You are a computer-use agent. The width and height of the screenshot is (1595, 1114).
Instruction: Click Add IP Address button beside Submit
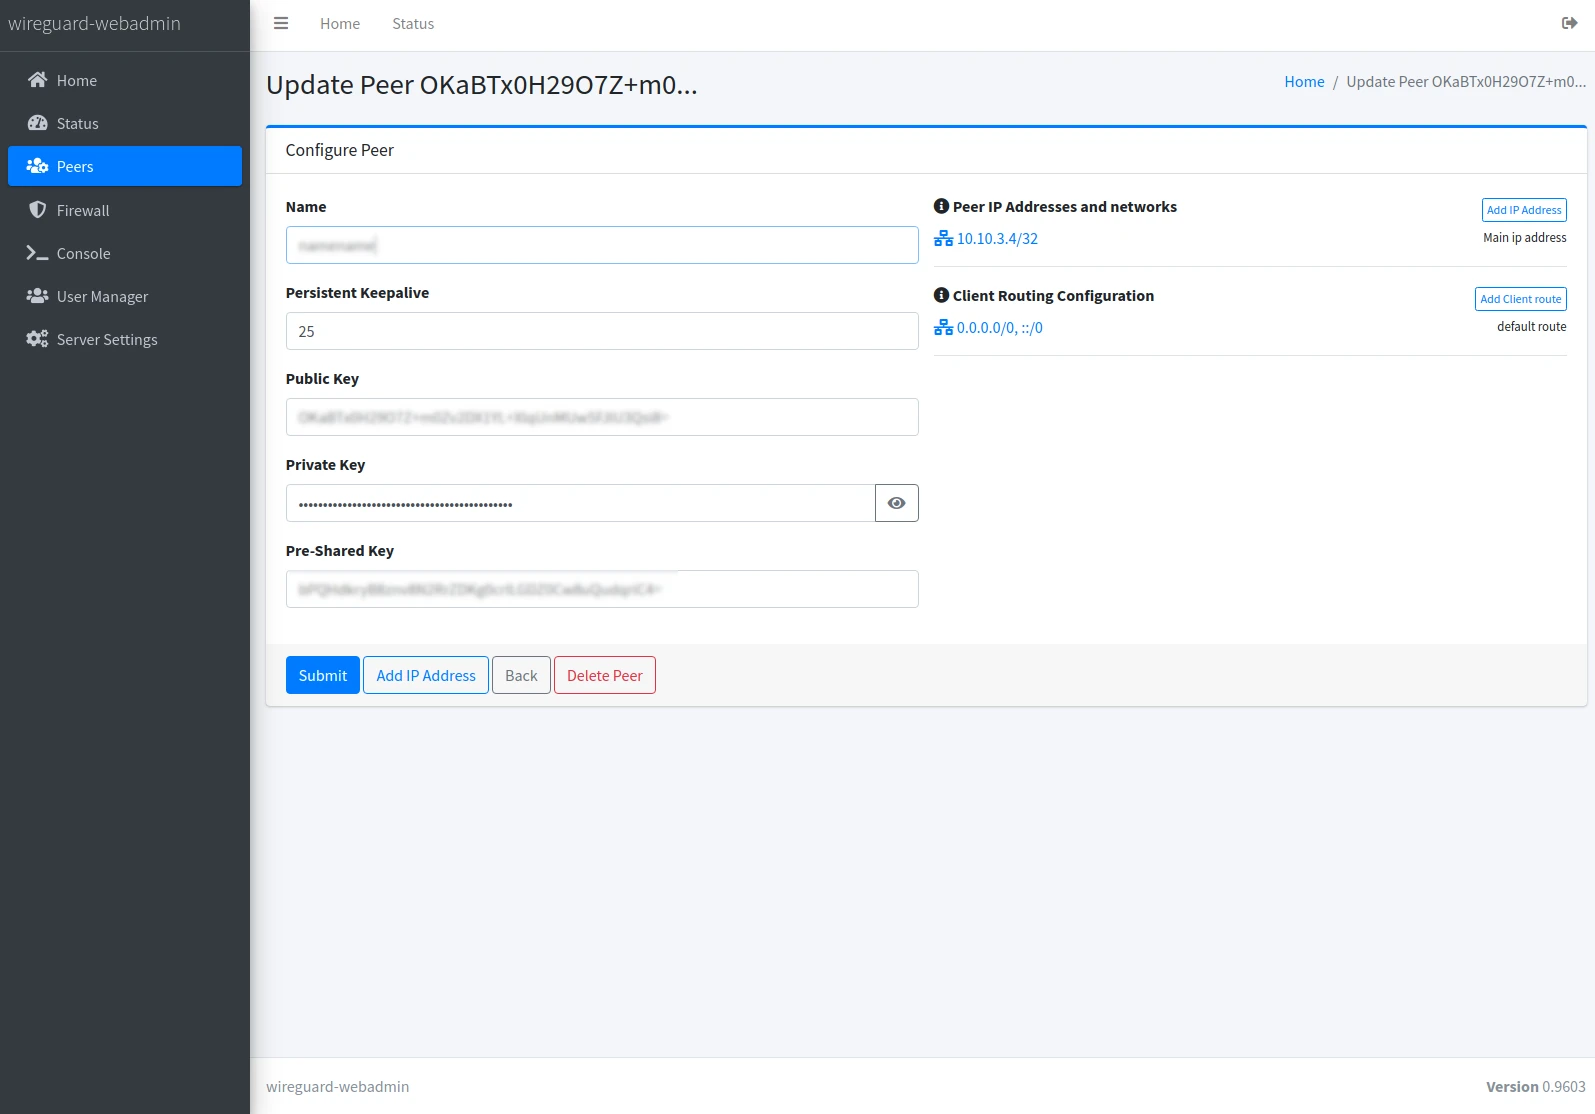(426, 675)
